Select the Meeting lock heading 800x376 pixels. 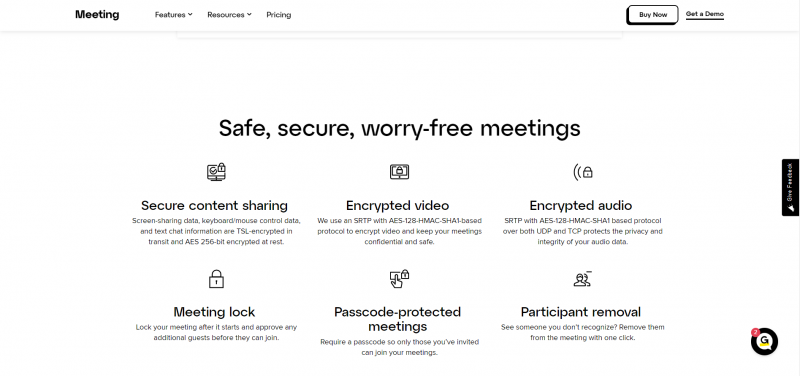214,312
